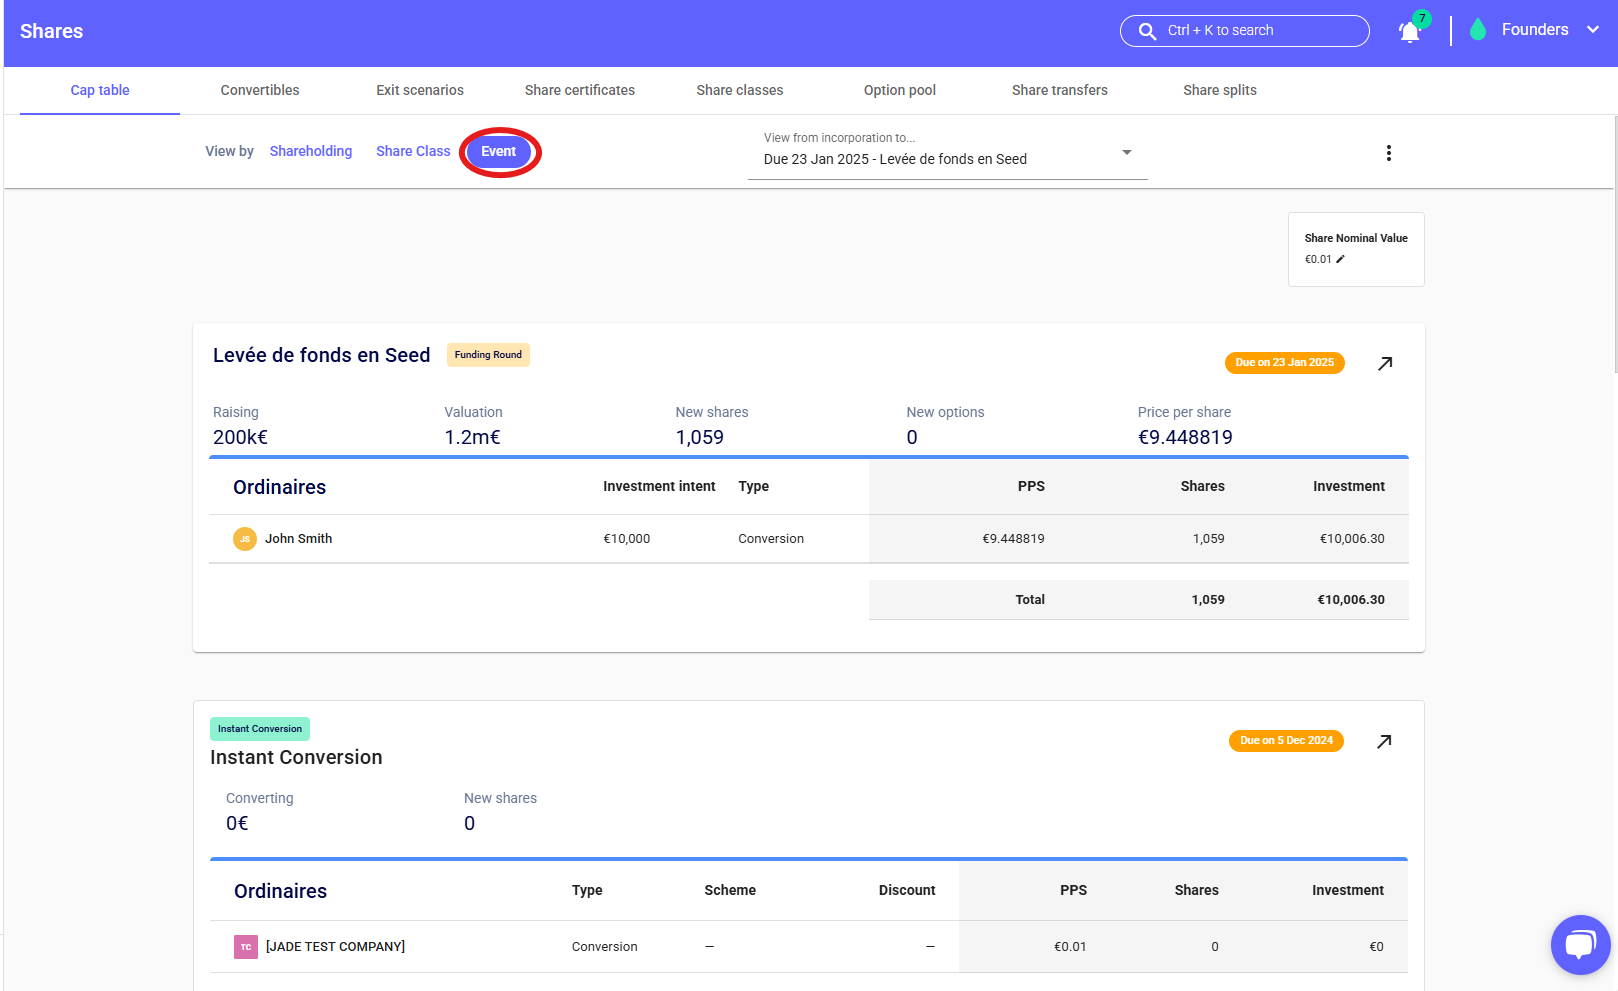Expand the View from incorporation dropdown
This screenshot has width=1618, height=991.
tap(1126, 153)
